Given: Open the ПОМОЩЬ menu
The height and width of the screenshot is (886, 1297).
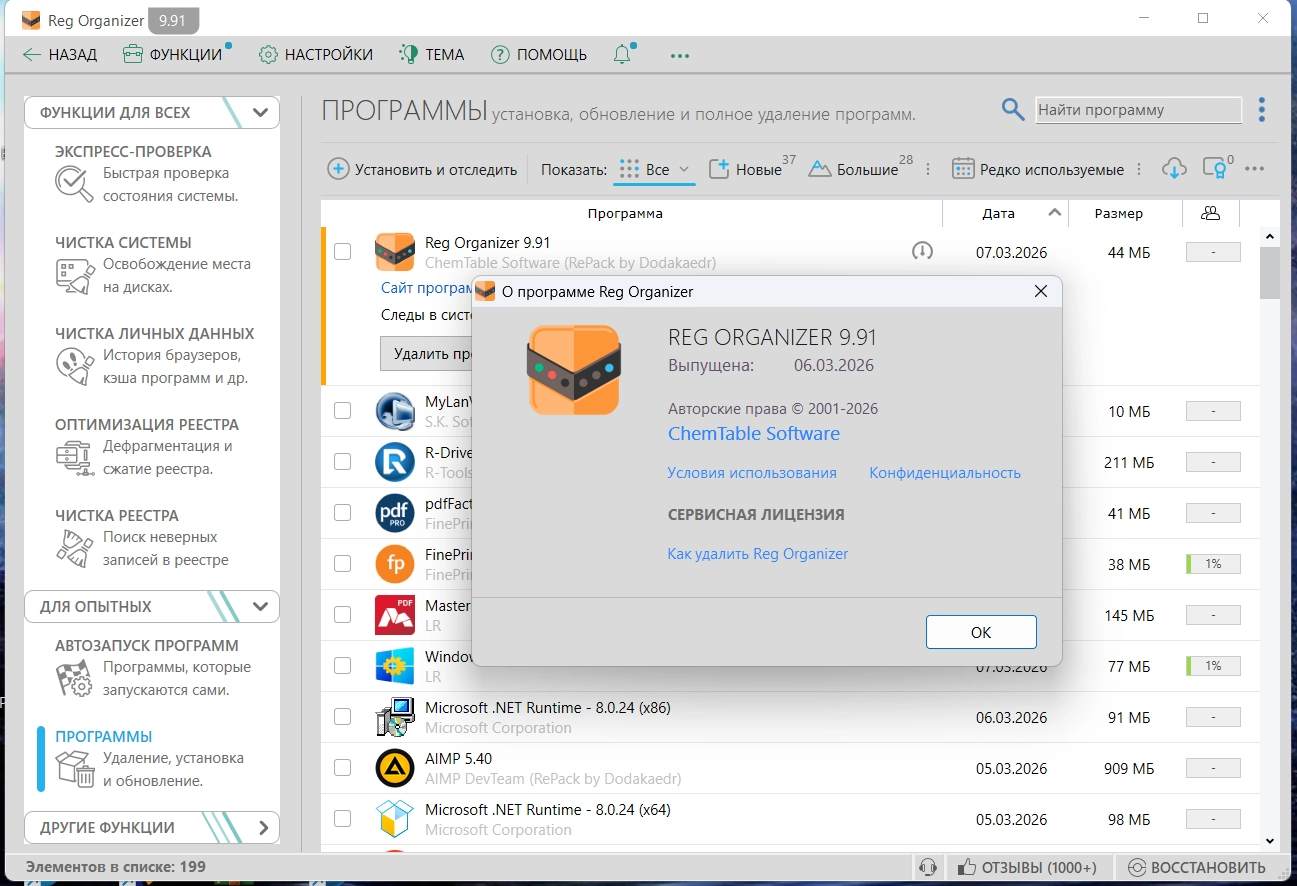Looking at the screenshot, I should point(539,54).
